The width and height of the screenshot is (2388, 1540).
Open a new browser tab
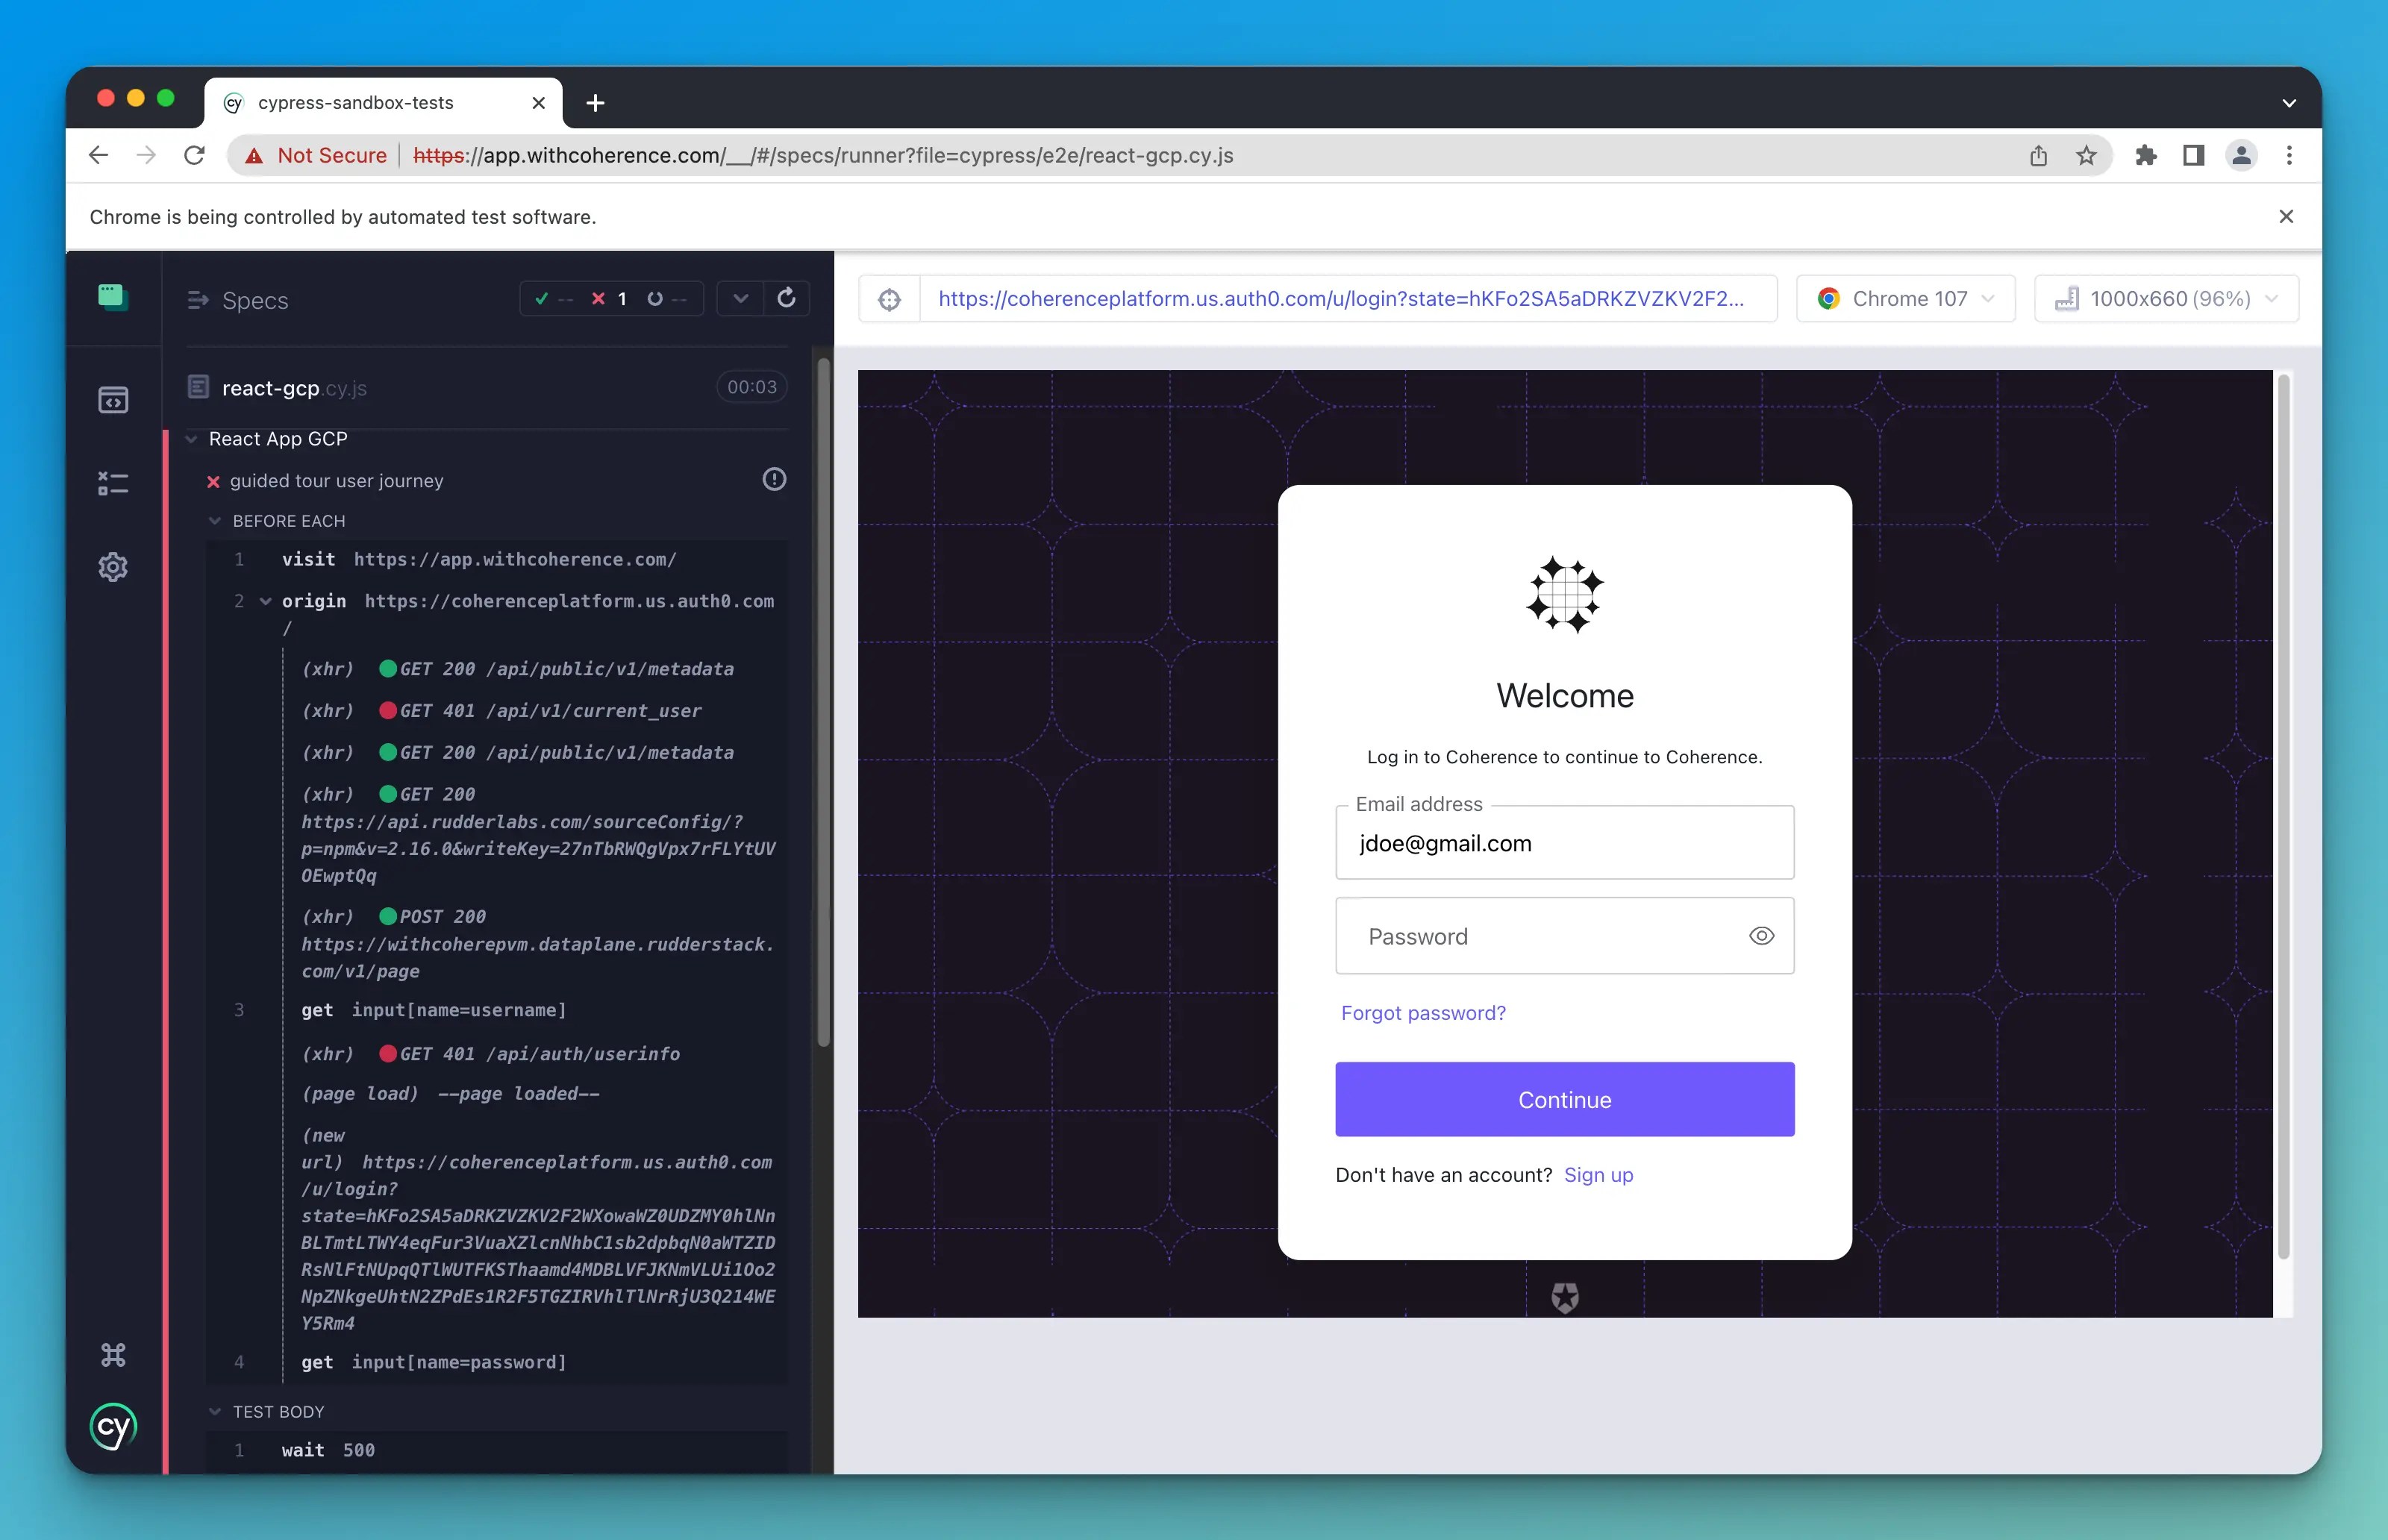[595, 103]
